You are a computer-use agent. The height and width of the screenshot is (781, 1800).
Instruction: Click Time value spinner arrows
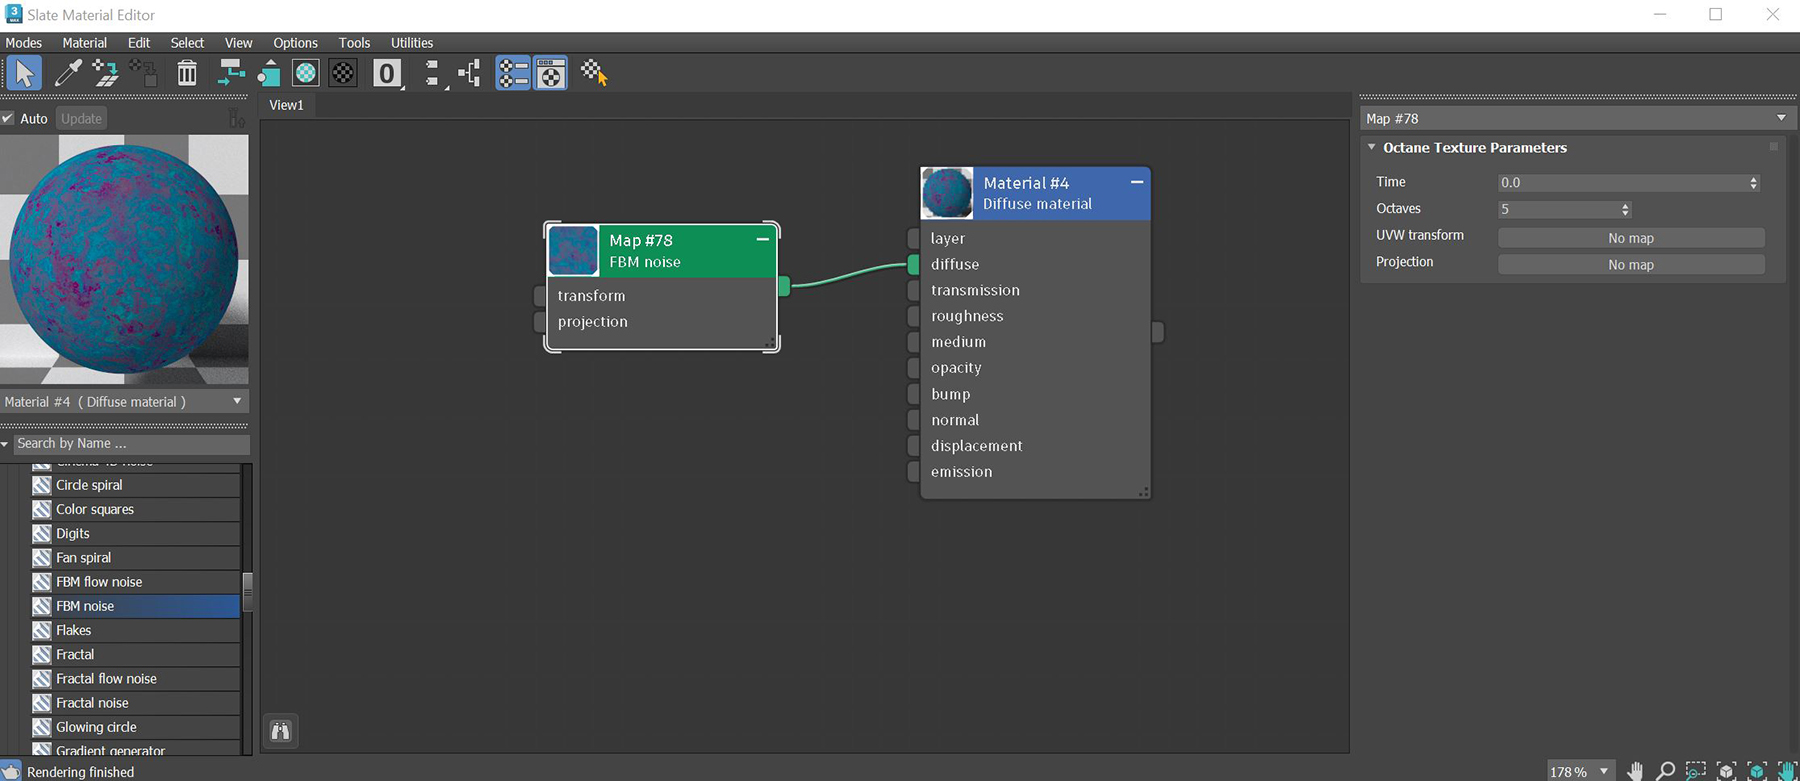(x=1753, y=183)
